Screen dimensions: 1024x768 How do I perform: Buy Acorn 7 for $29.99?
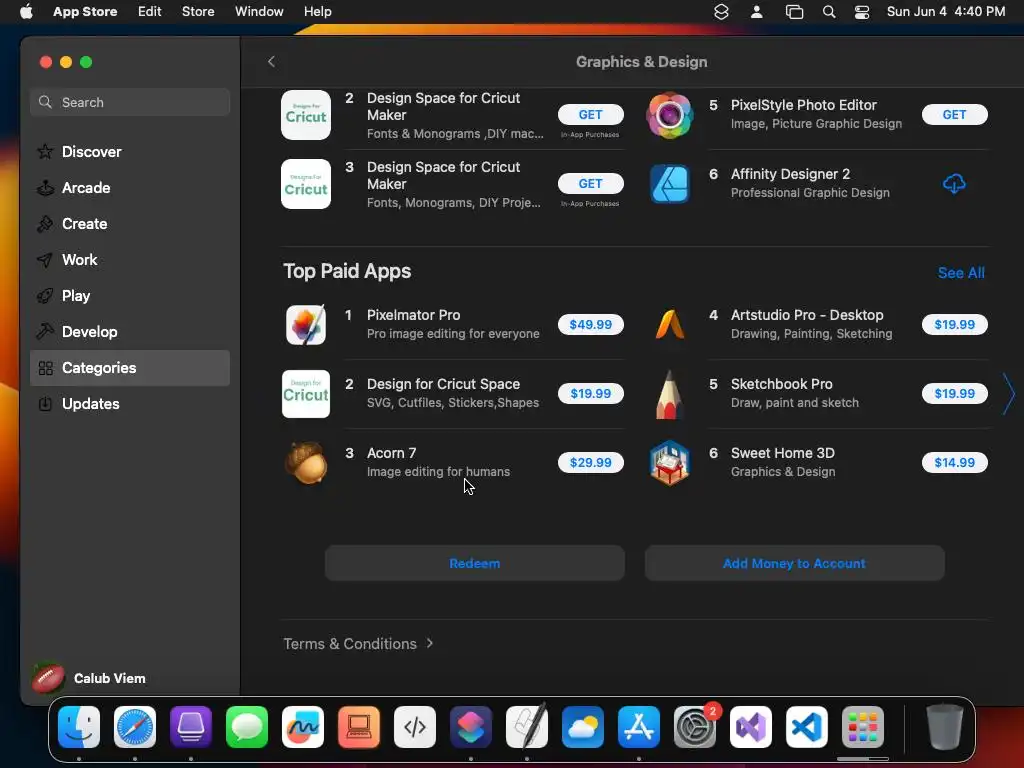(590, 462)
